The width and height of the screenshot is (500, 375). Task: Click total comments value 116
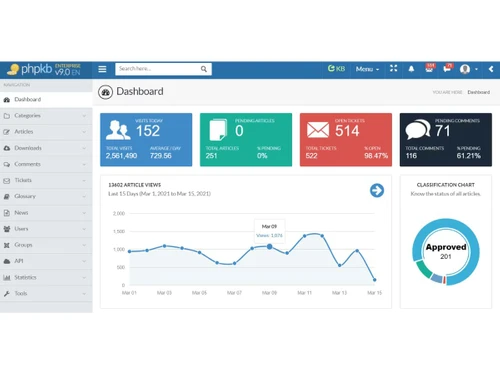pyautogui.click(x=411, y=156)
